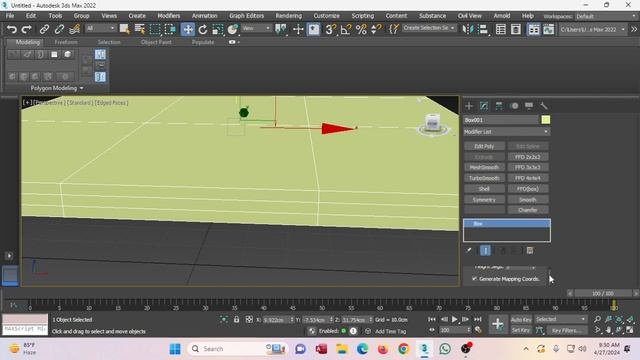640x360 pixels.
Task: Play the animation
Action: 454,319
